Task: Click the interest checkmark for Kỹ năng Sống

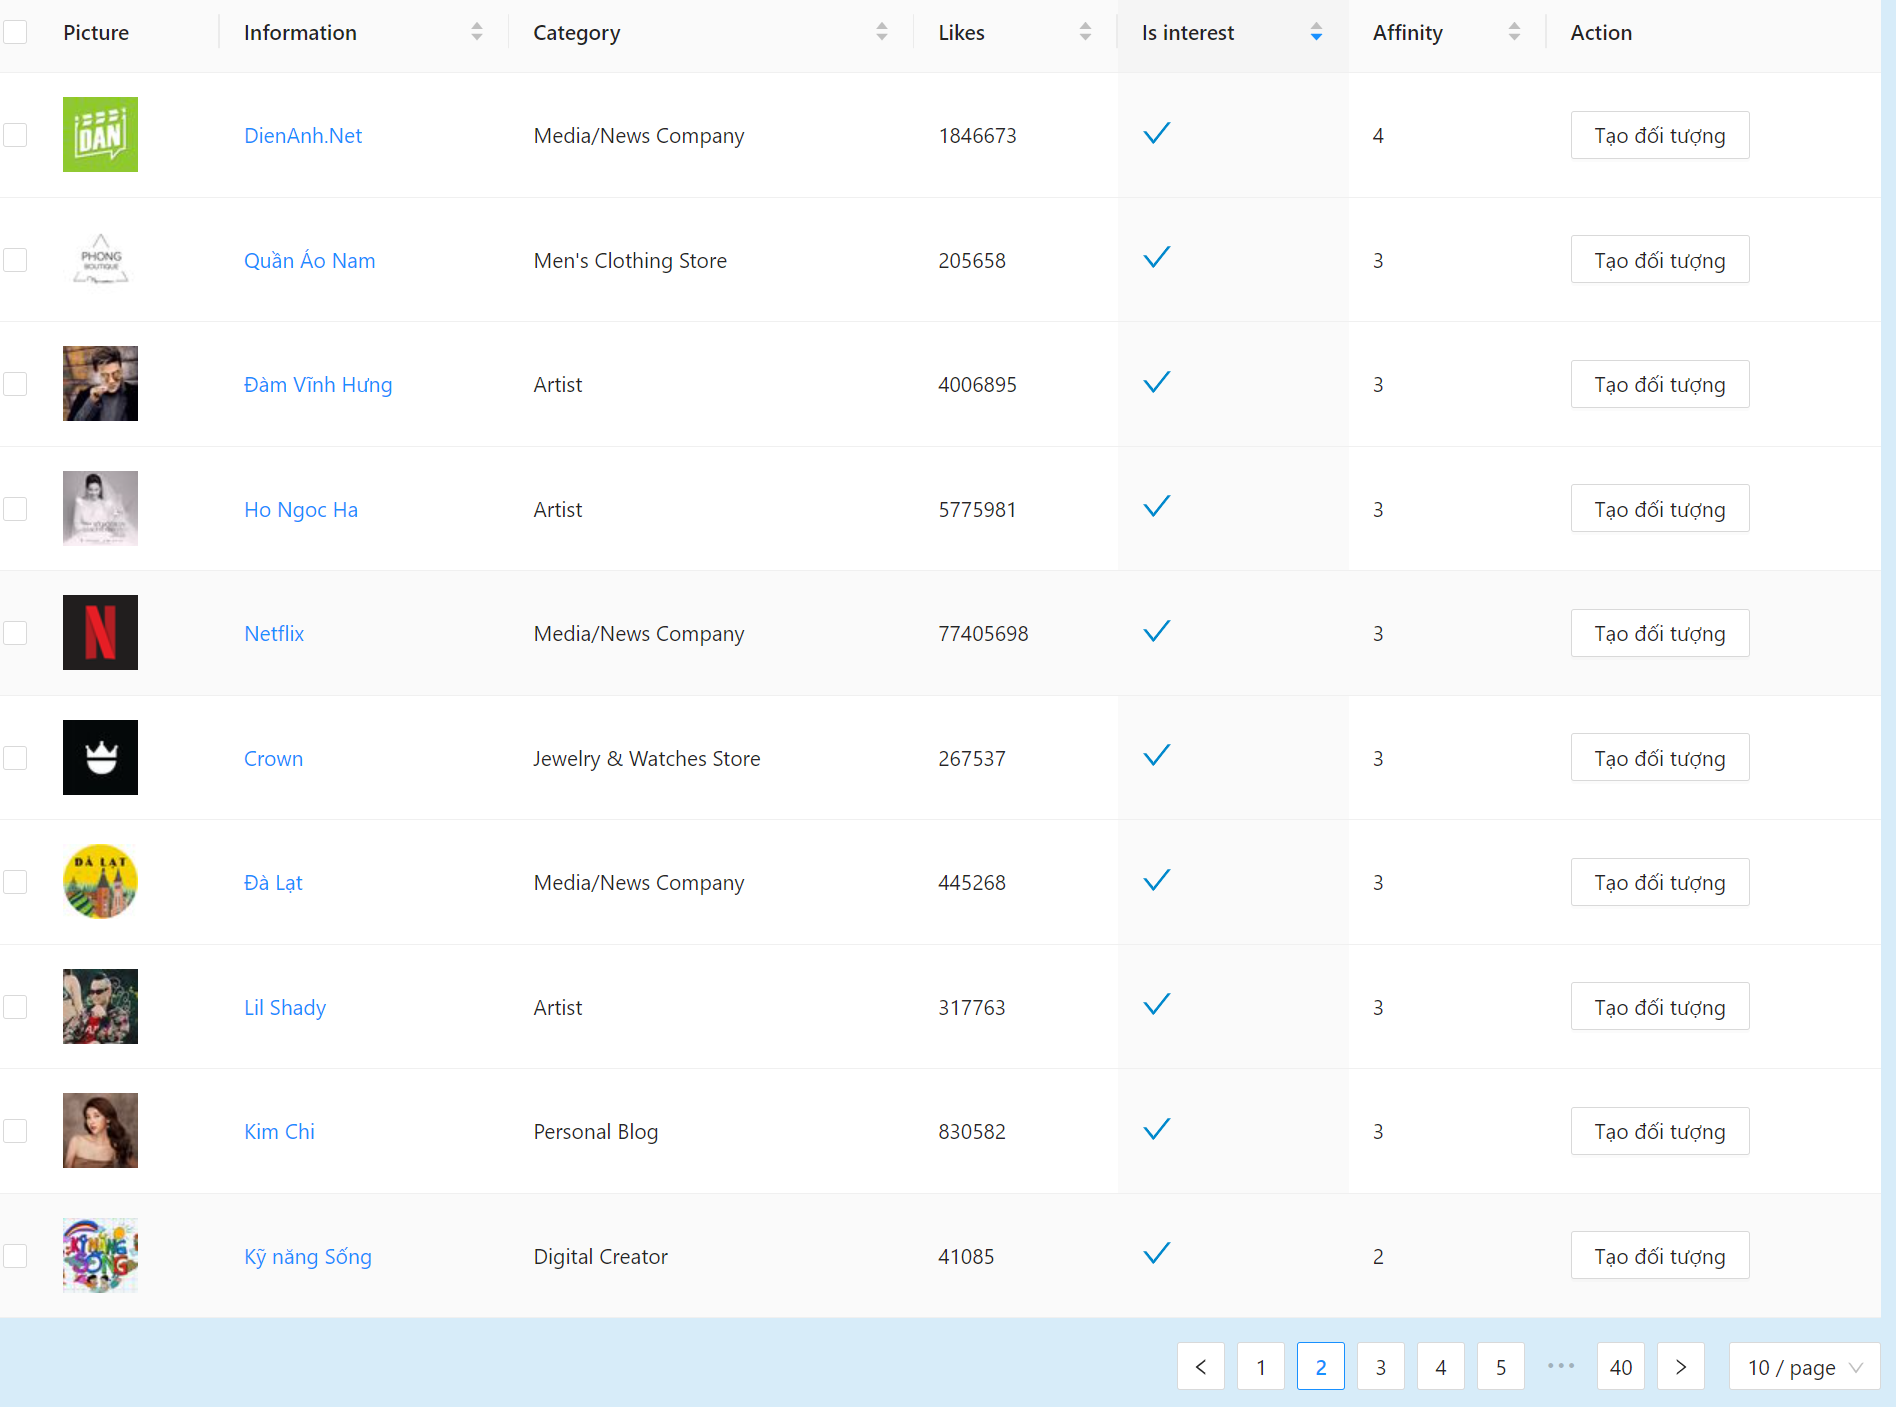Action: (1157, 1254)
